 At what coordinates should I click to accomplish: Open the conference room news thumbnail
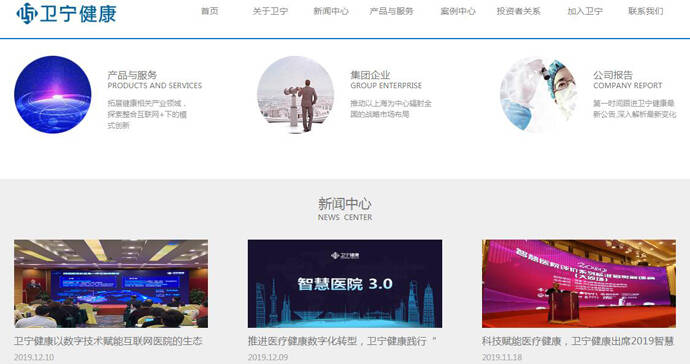[x=111, y=283]
